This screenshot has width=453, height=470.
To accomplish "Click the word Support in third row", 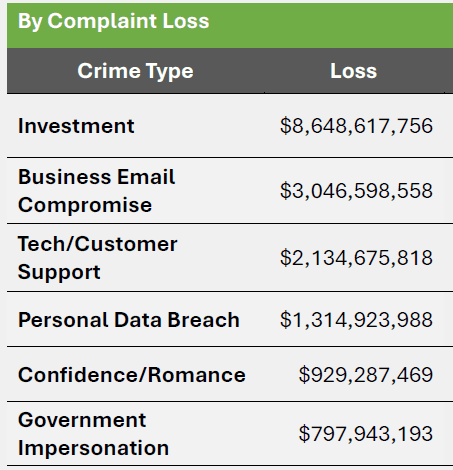I will (59, 272).
